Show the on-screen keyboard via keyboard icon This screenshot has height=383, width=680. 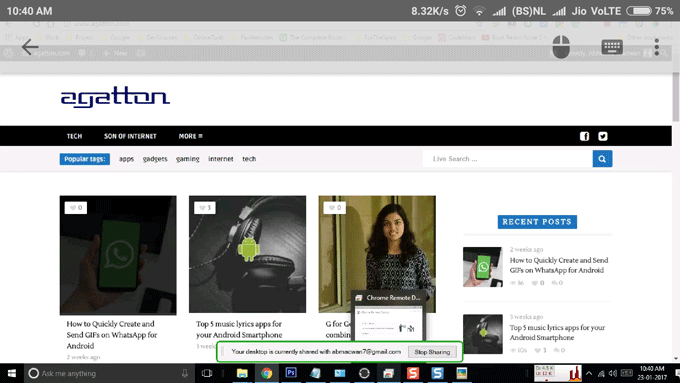tap(612, 47)
